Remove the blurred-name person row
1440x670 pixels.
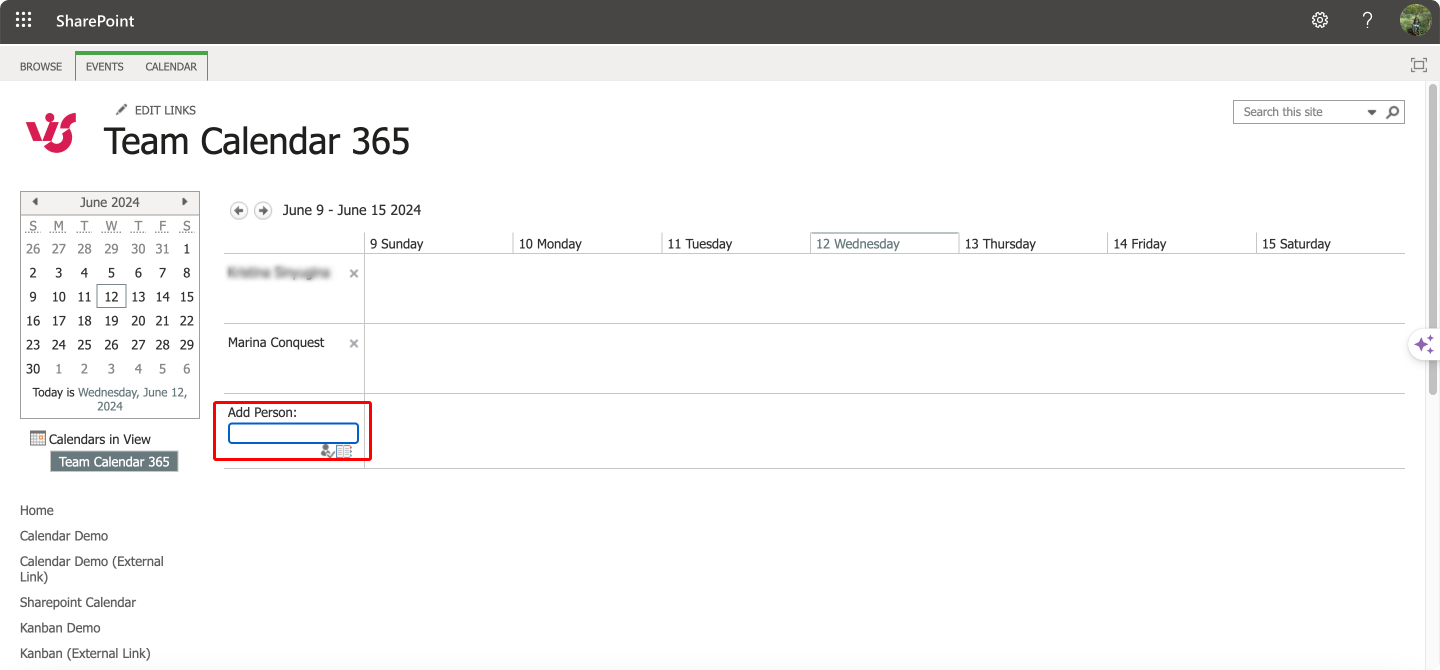[353, 273]
